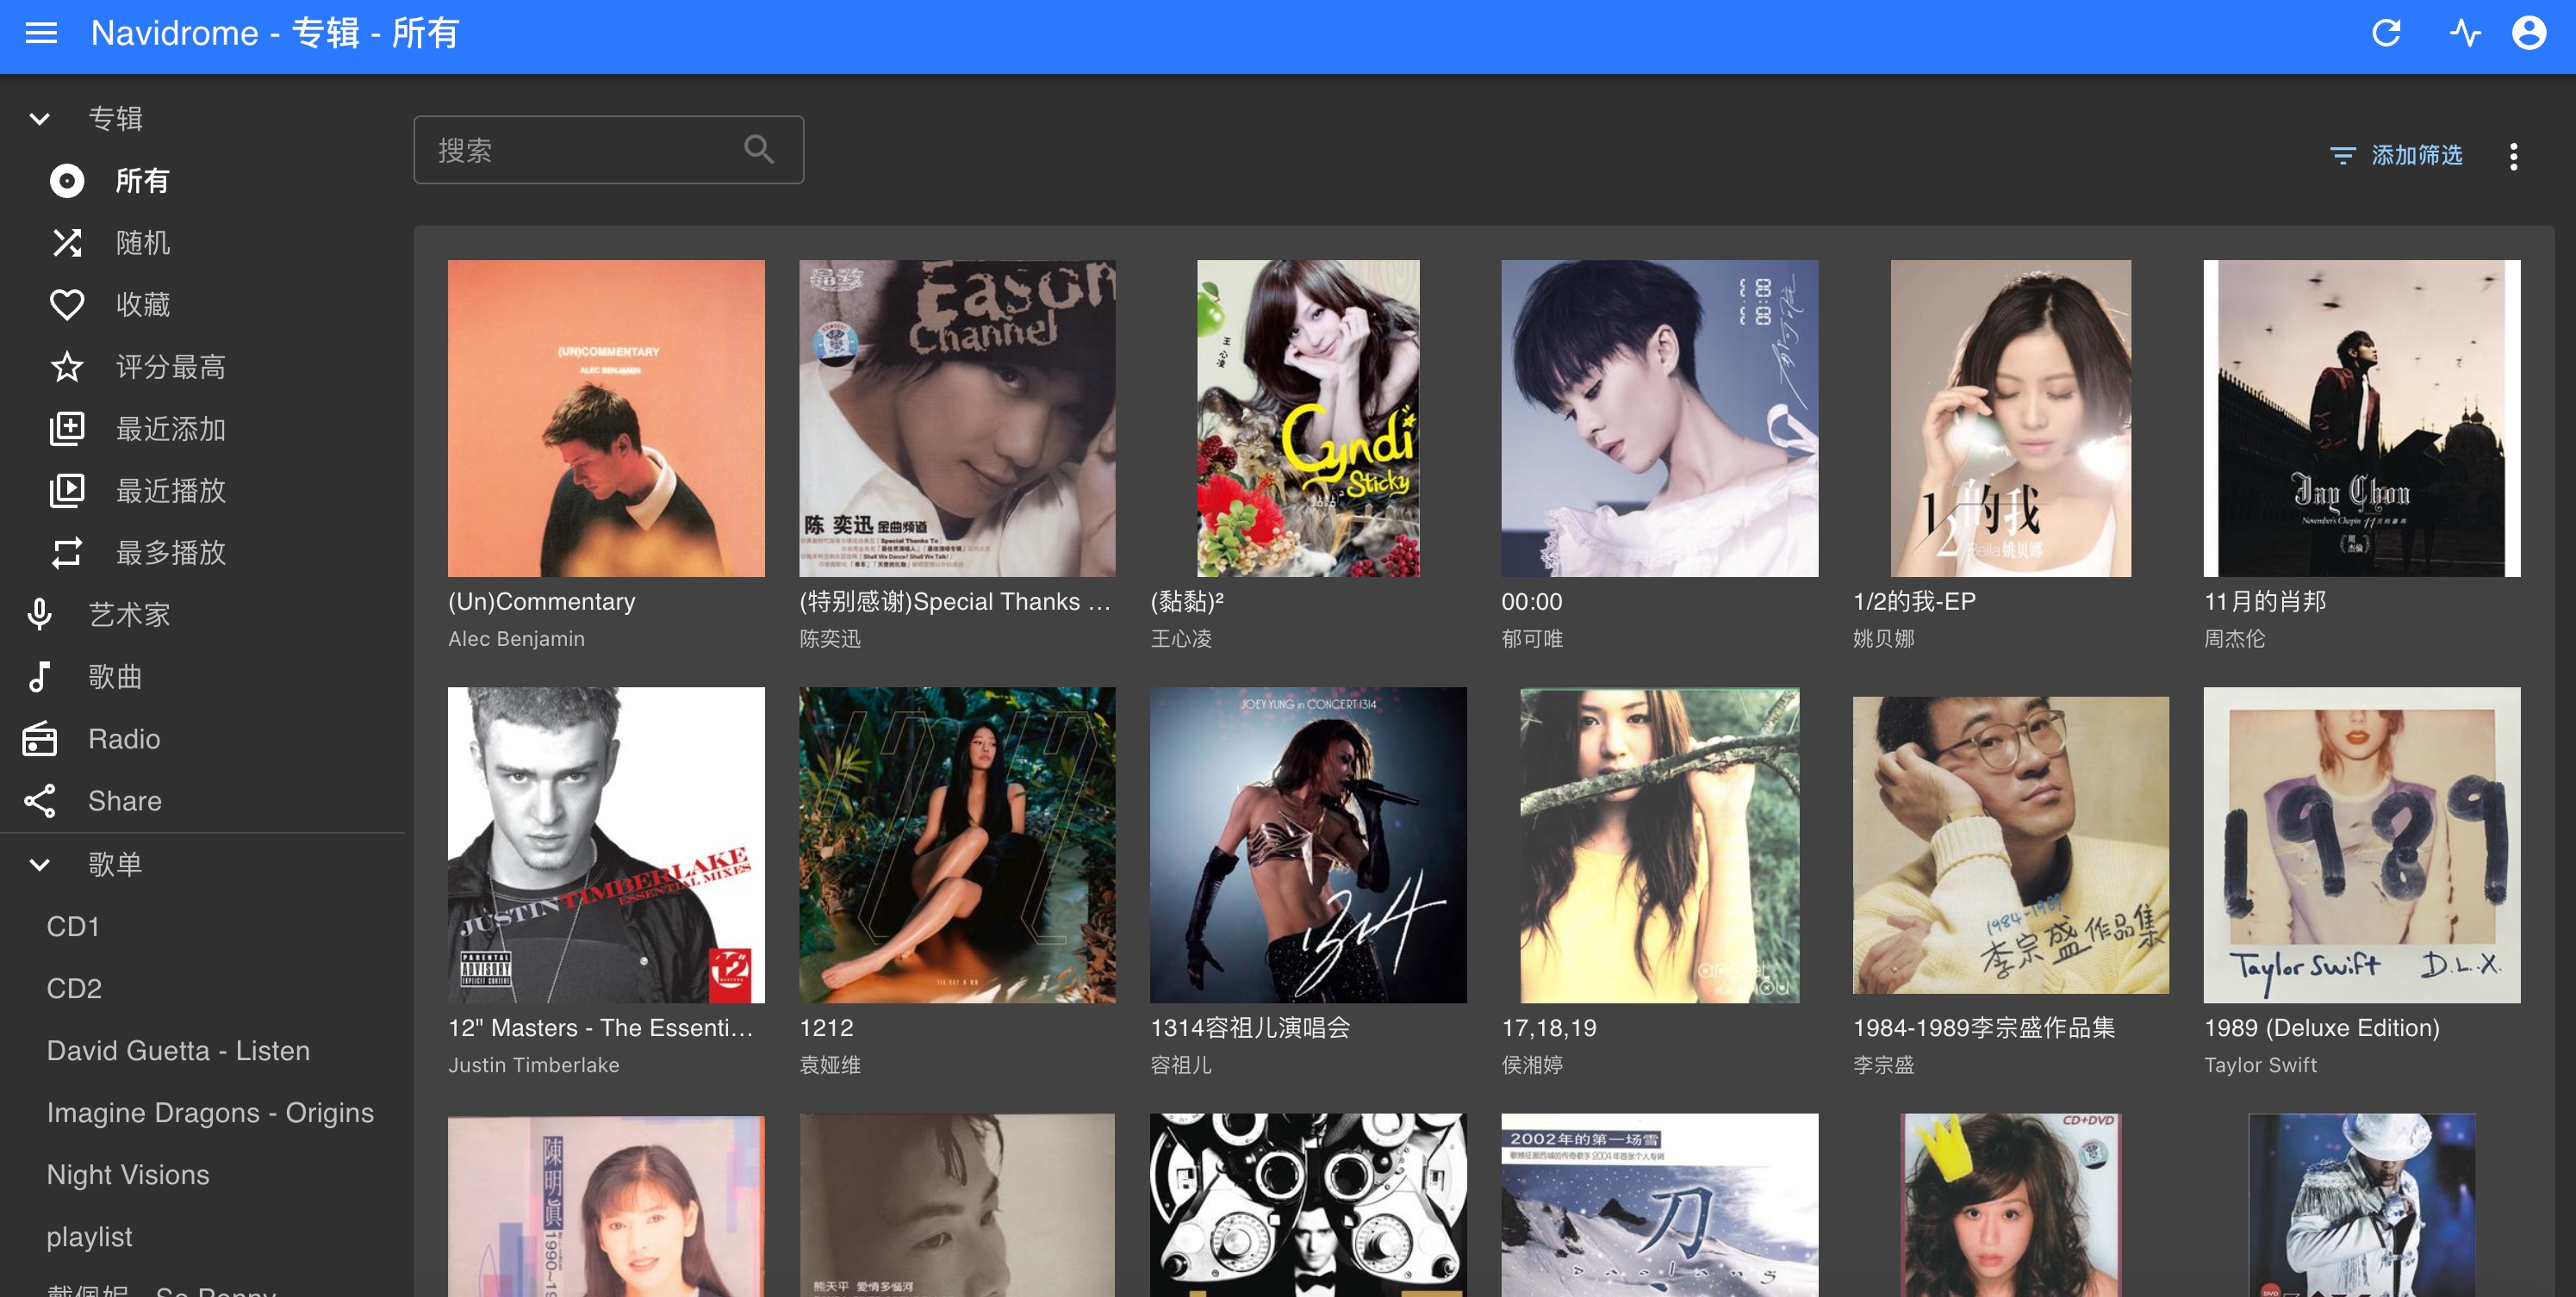Open playlist CD2

(74, 989)
